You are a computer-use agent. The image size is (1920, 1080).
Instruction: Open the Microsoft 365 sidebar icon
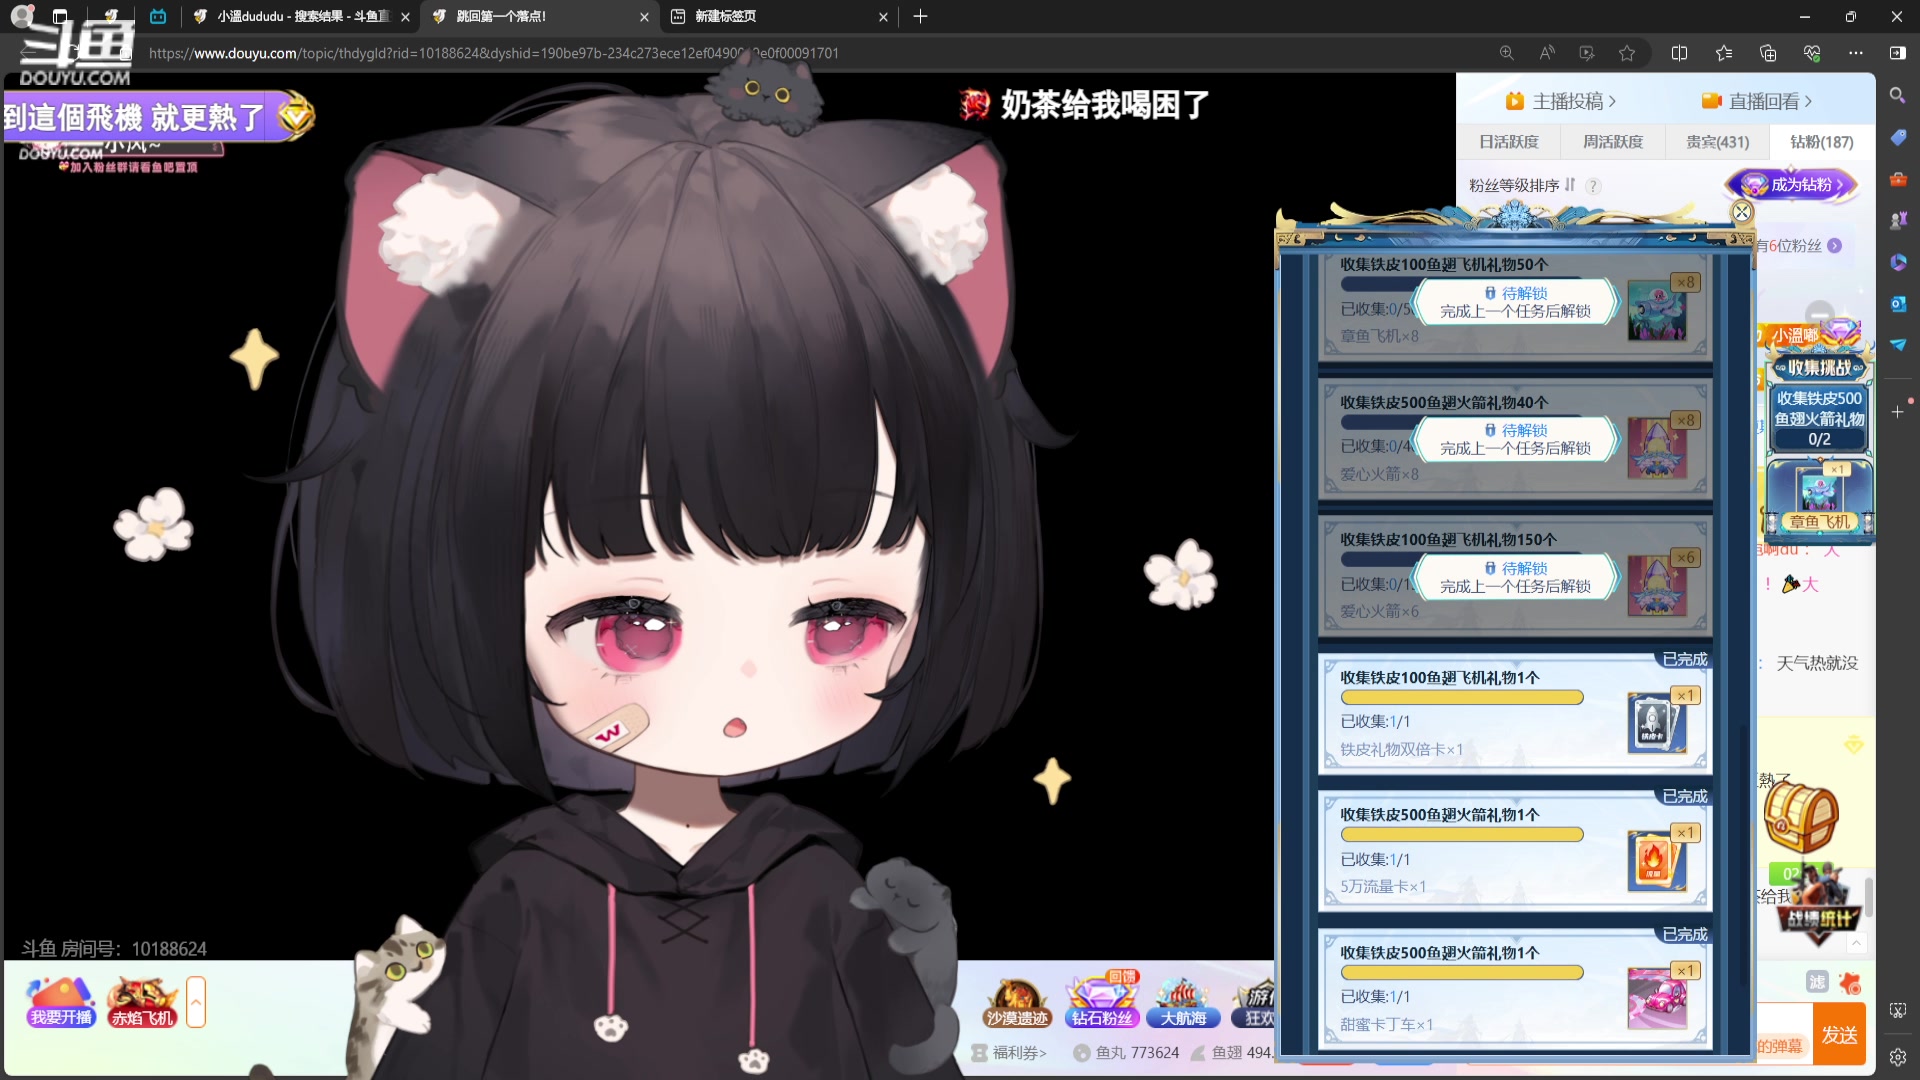click(x=1897, y=262)
